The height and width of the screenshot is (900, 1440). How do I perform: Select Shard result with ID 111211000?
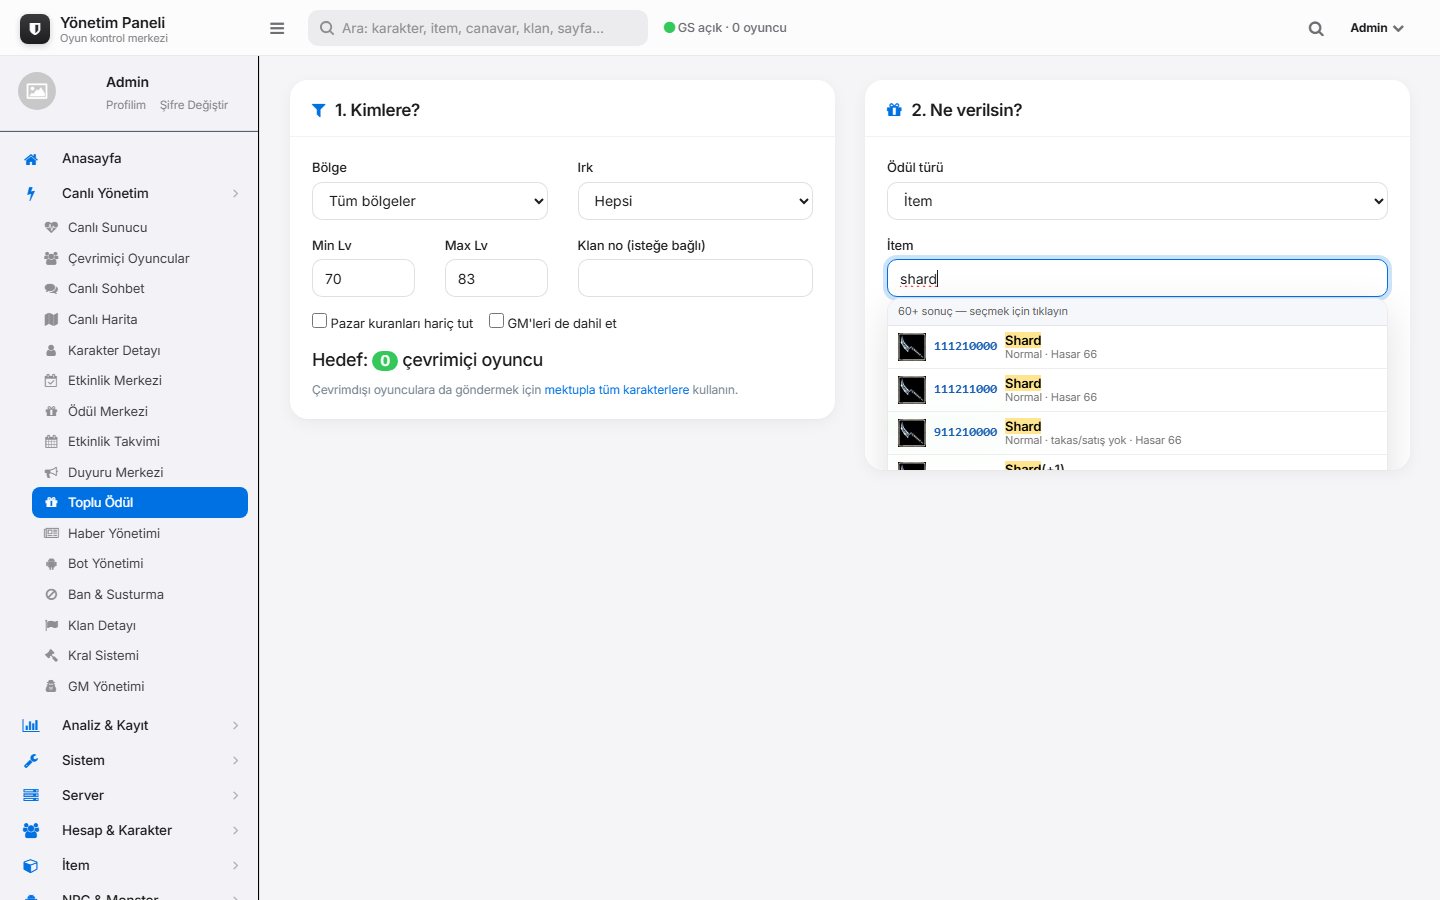click(1137, 390)
